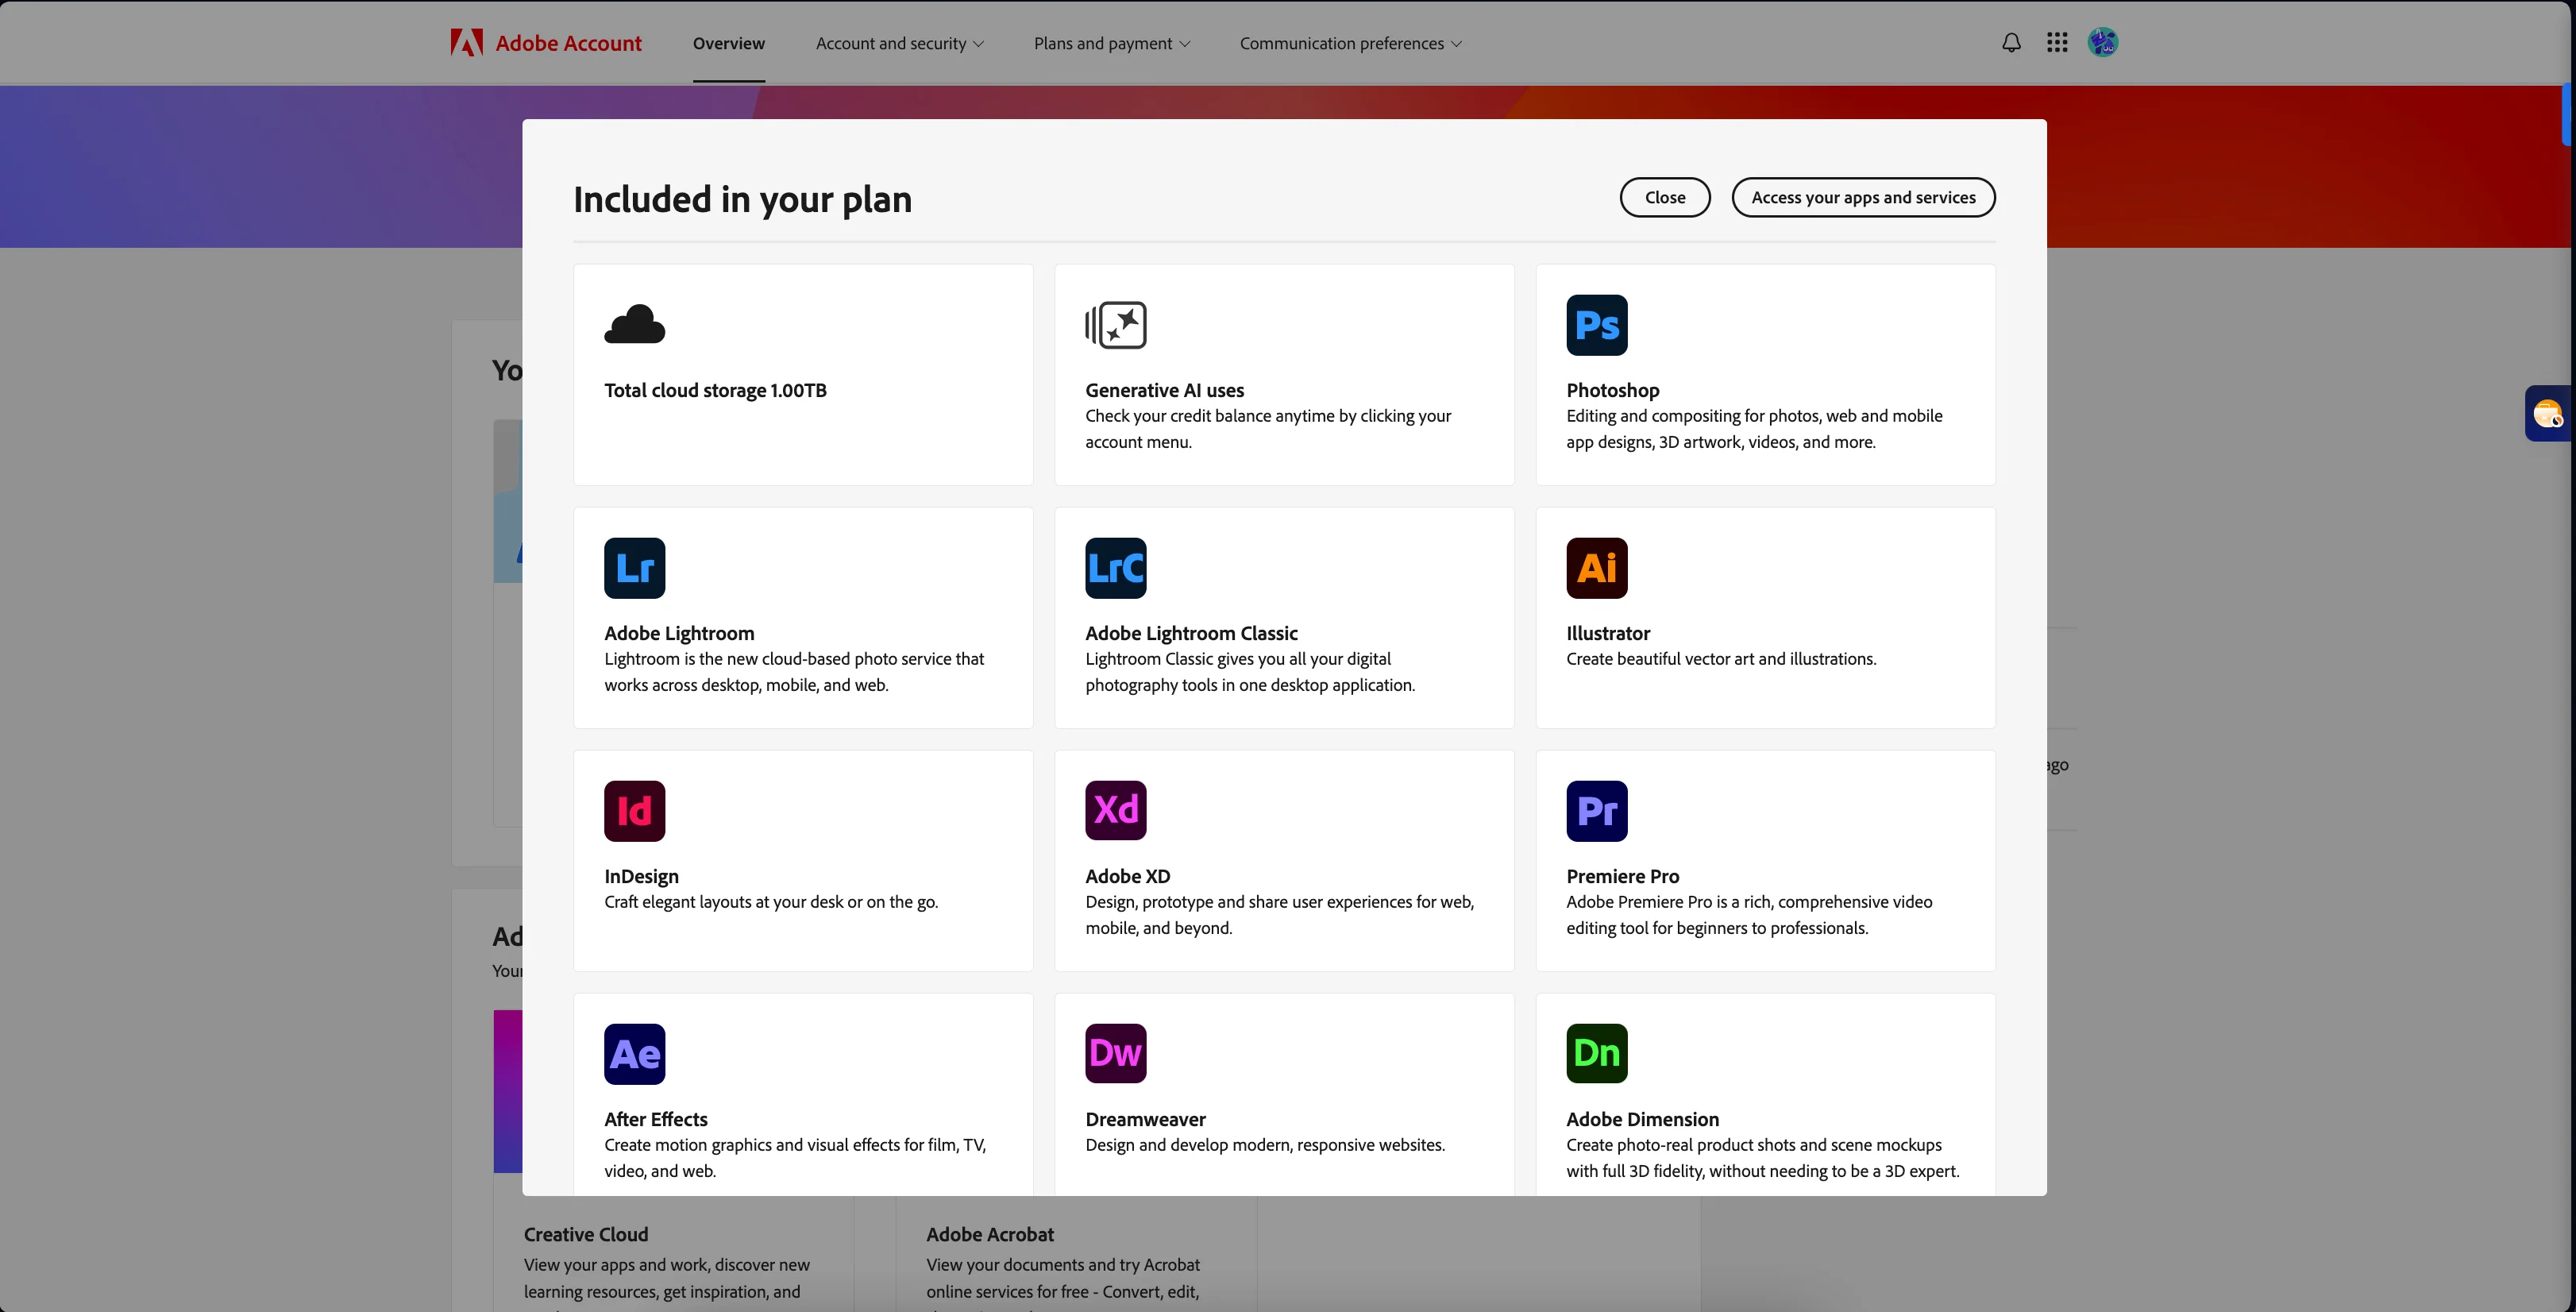Open the notifications bell
2576x1312 pixels.
[x=2011, y=42]
